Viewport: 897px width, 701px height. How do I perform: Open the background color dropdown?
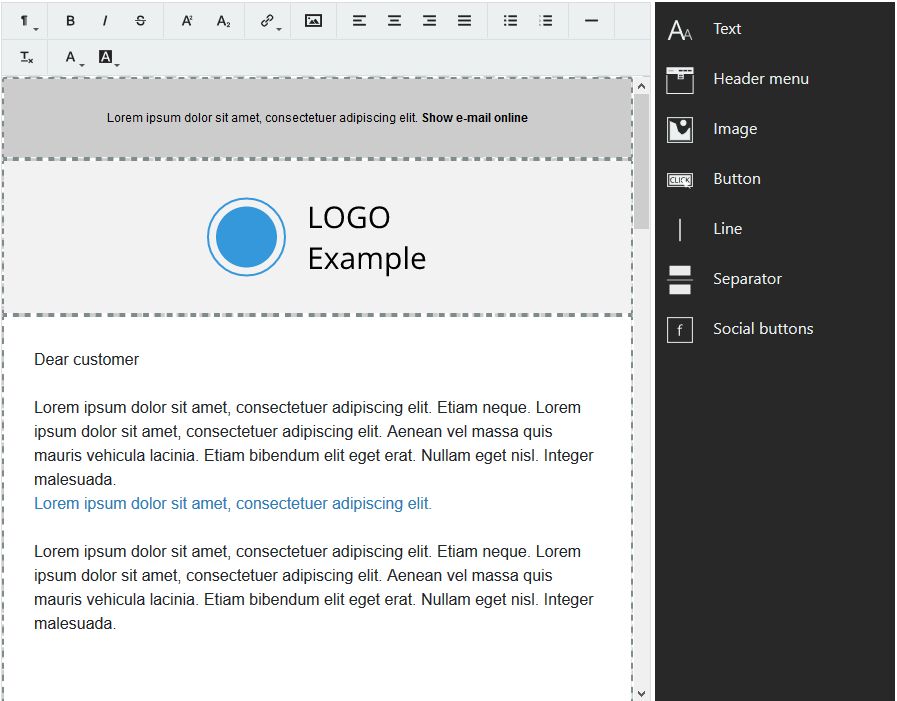pyautogui.click(x=108, y=57)
